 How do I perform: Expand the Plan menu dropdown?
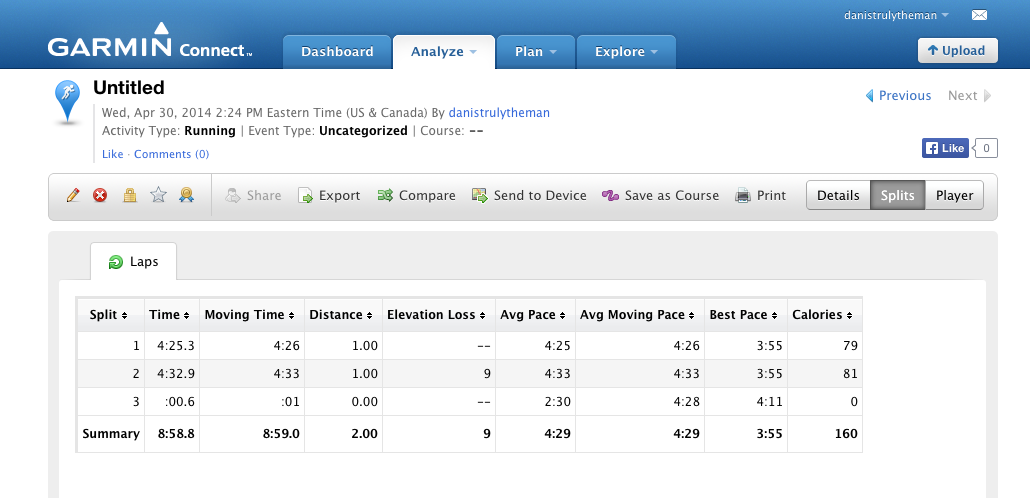coord(535,52)
